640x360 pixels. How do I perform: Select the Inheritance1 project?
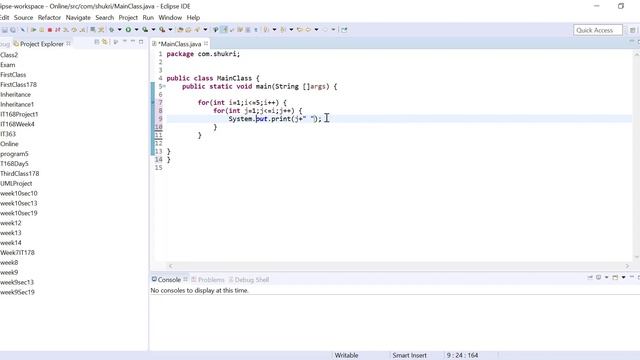point(17,104)
